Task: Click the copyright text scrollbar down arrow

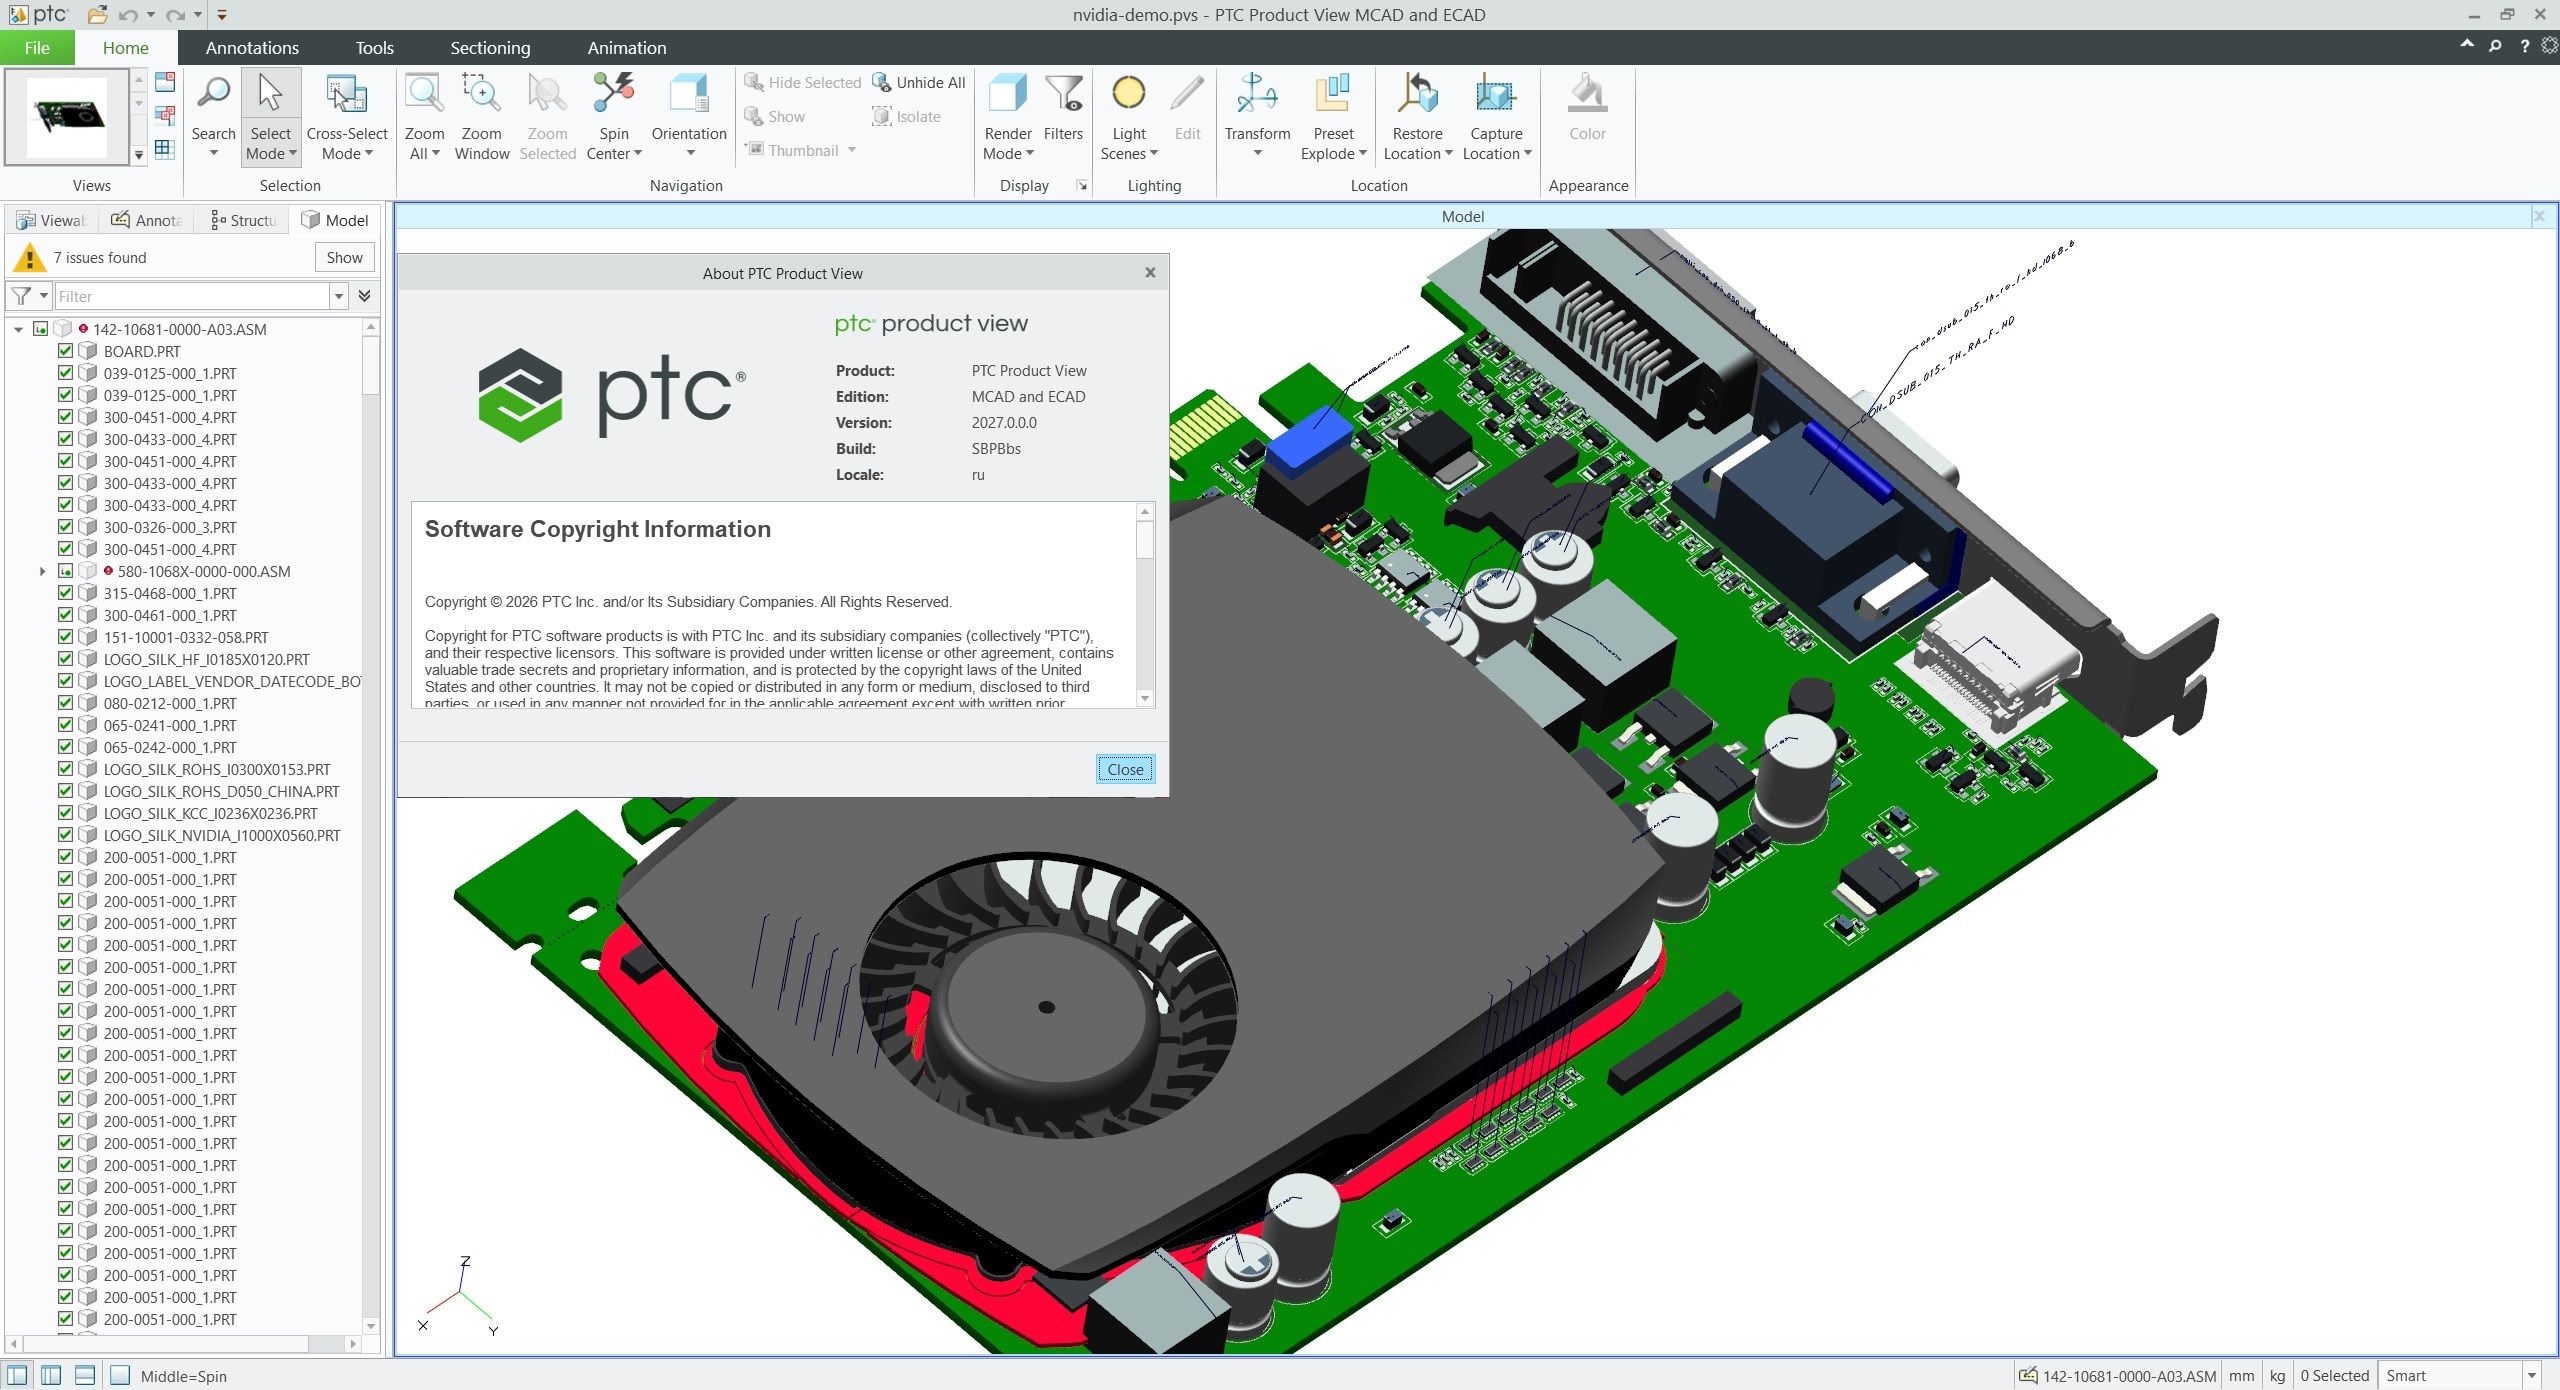Action: [1145, 699]
